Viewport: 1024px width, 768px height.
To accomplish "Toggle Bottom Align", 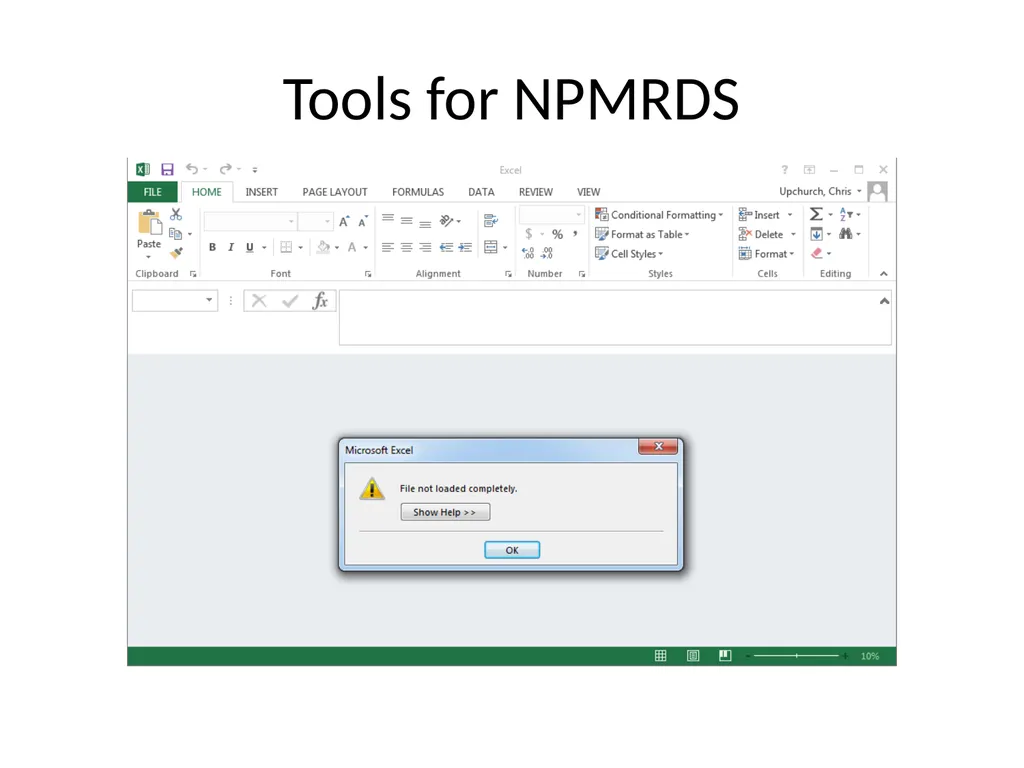I will (425, 223).
